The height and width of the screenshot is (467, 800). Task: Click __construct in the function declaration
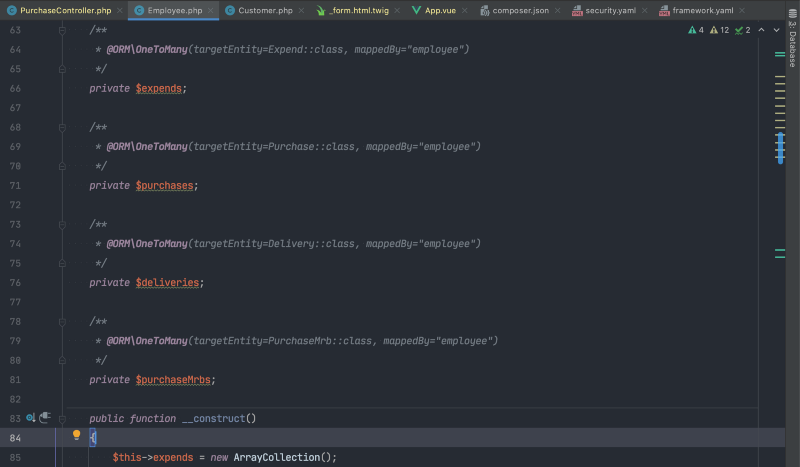[213, 419]
